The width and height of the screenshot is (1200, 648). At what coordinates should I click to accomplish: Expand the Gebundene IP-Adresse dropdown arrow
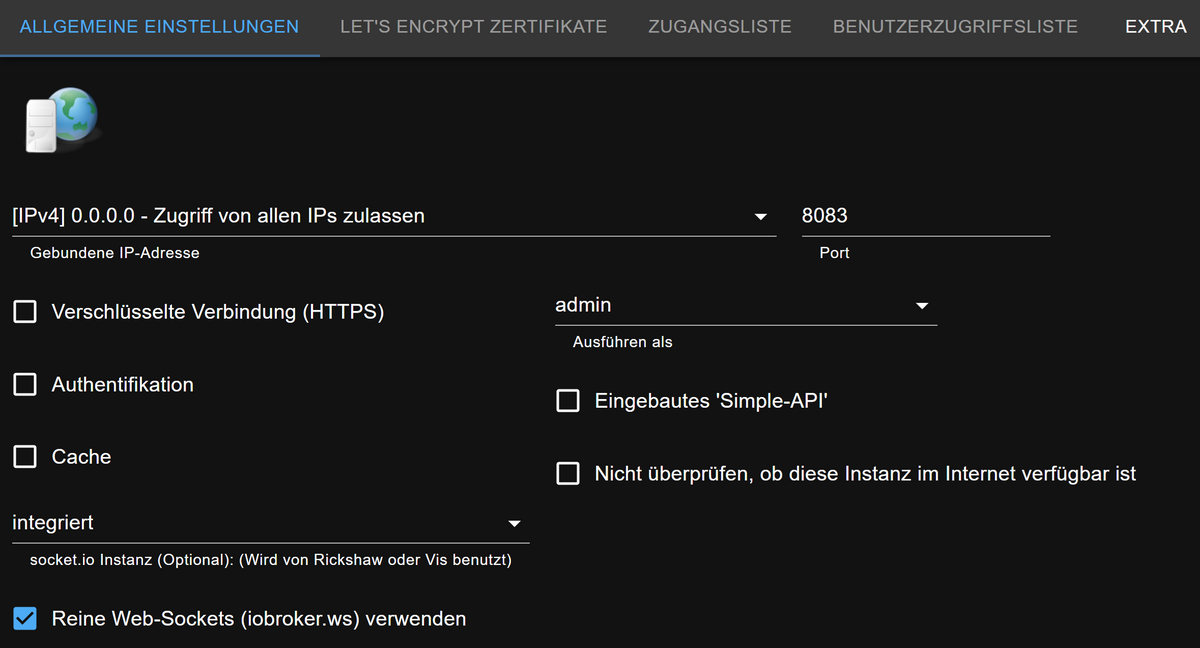pos(761,216)
